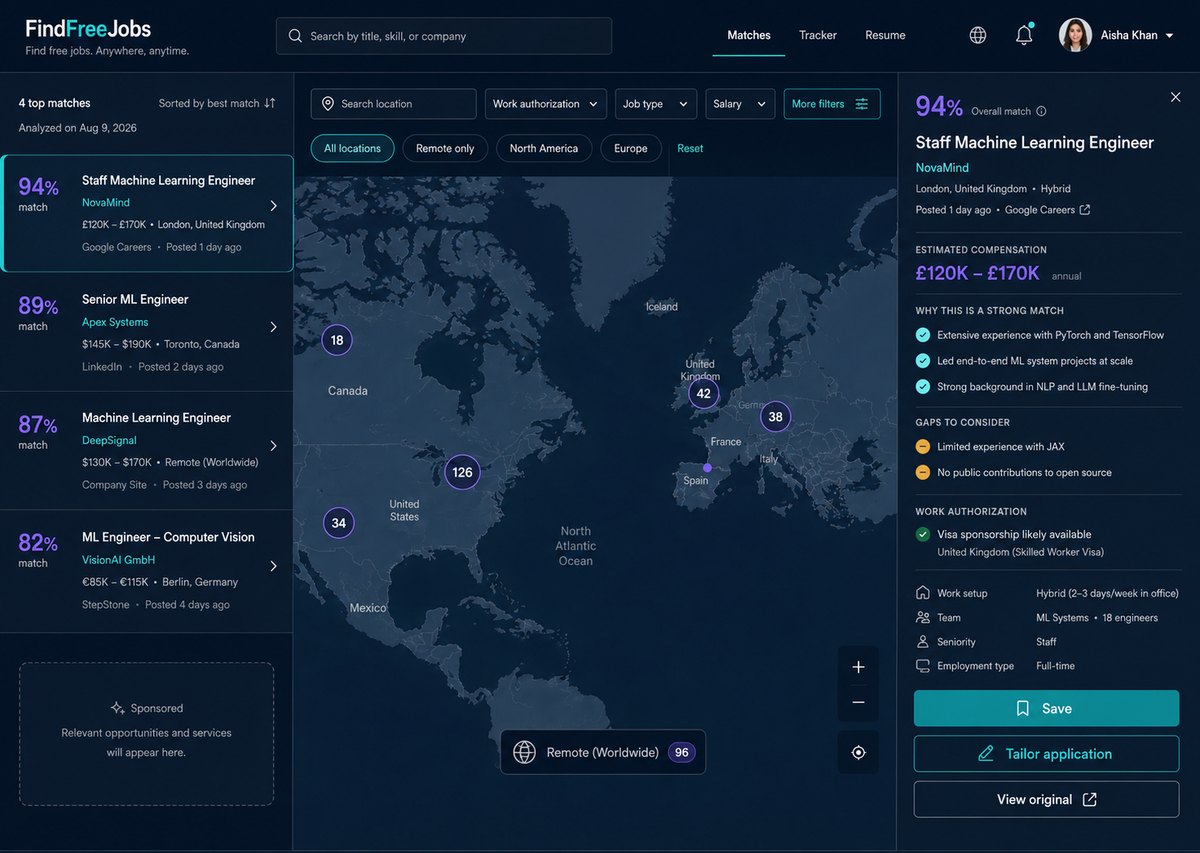The width and height of the screenshot is (1200, 853).
Task: Open the Apex Systems company link
Action: (115, 322)
